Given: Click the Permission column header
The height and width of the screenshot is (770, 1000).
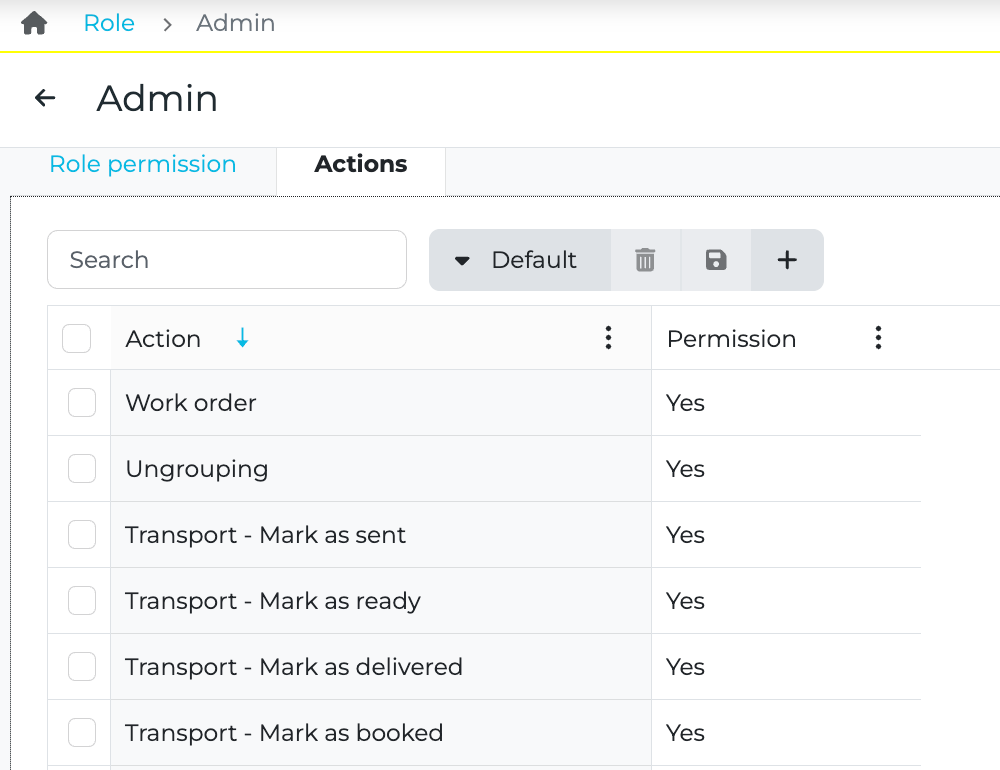Looking at the screenshot, I should pos(731,339).
